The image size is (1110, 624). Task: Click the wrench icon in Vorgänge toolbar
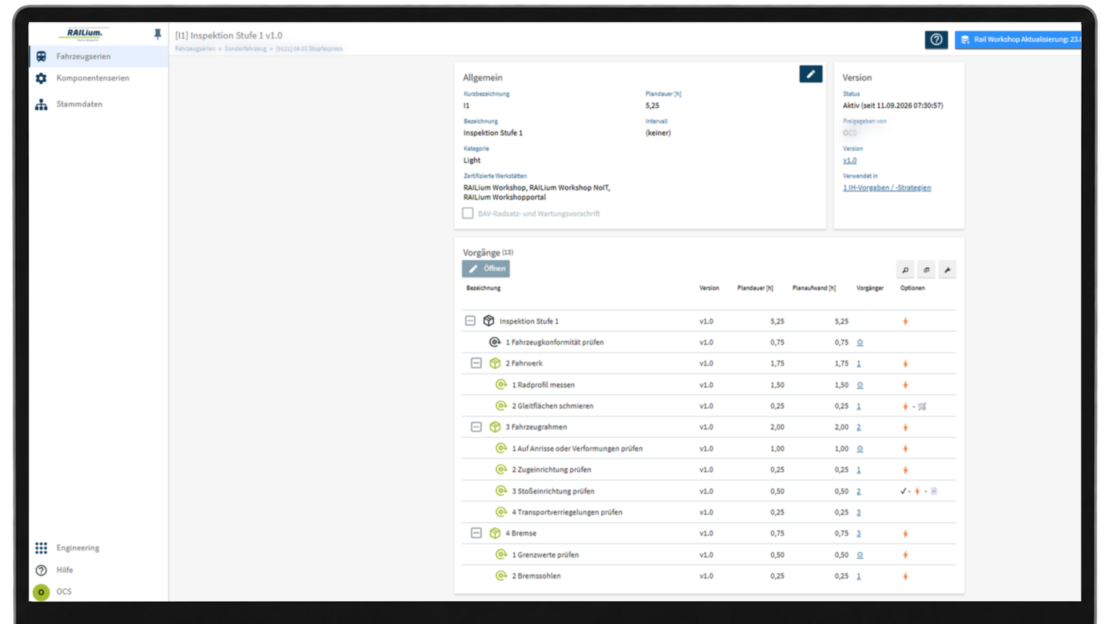point(947,270)
